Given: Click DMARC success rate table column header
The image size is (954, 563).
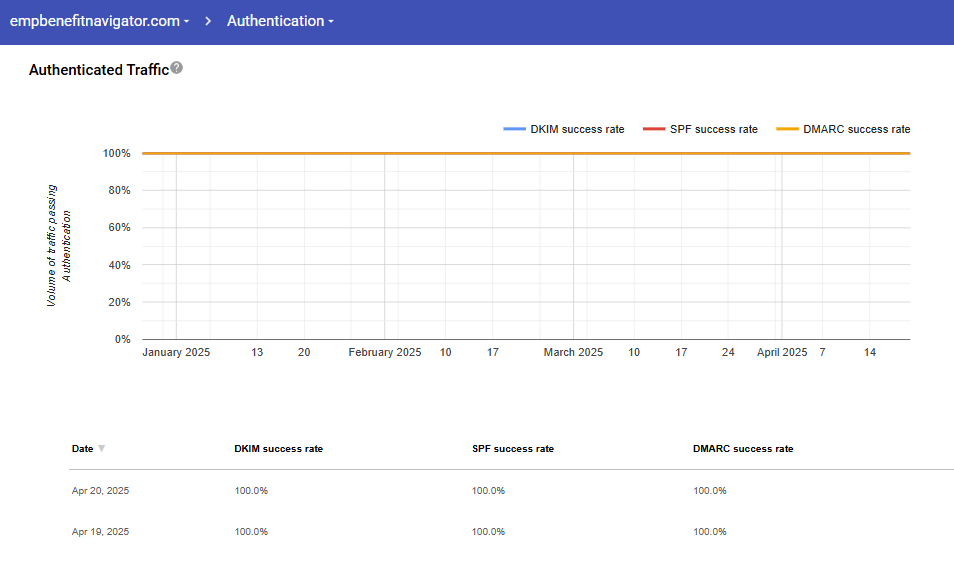Looking at the screenshot, I should [743, 449].
